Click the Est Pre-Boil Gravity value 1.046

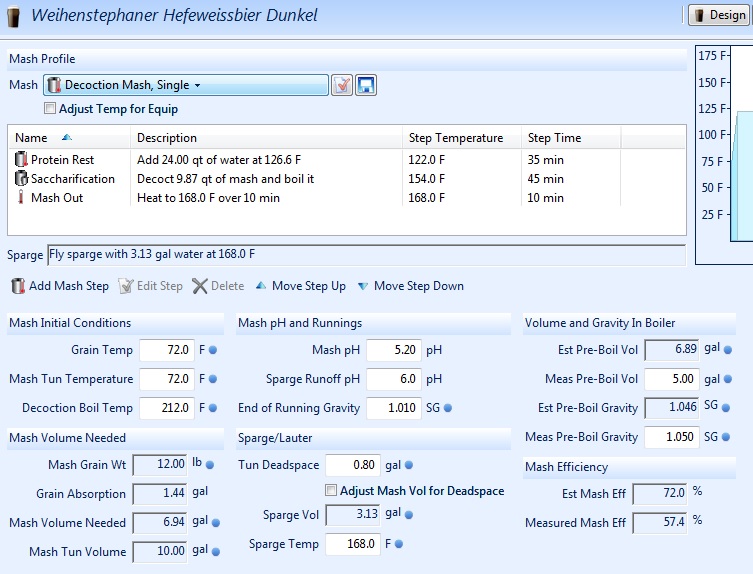[x=672, y=408]
